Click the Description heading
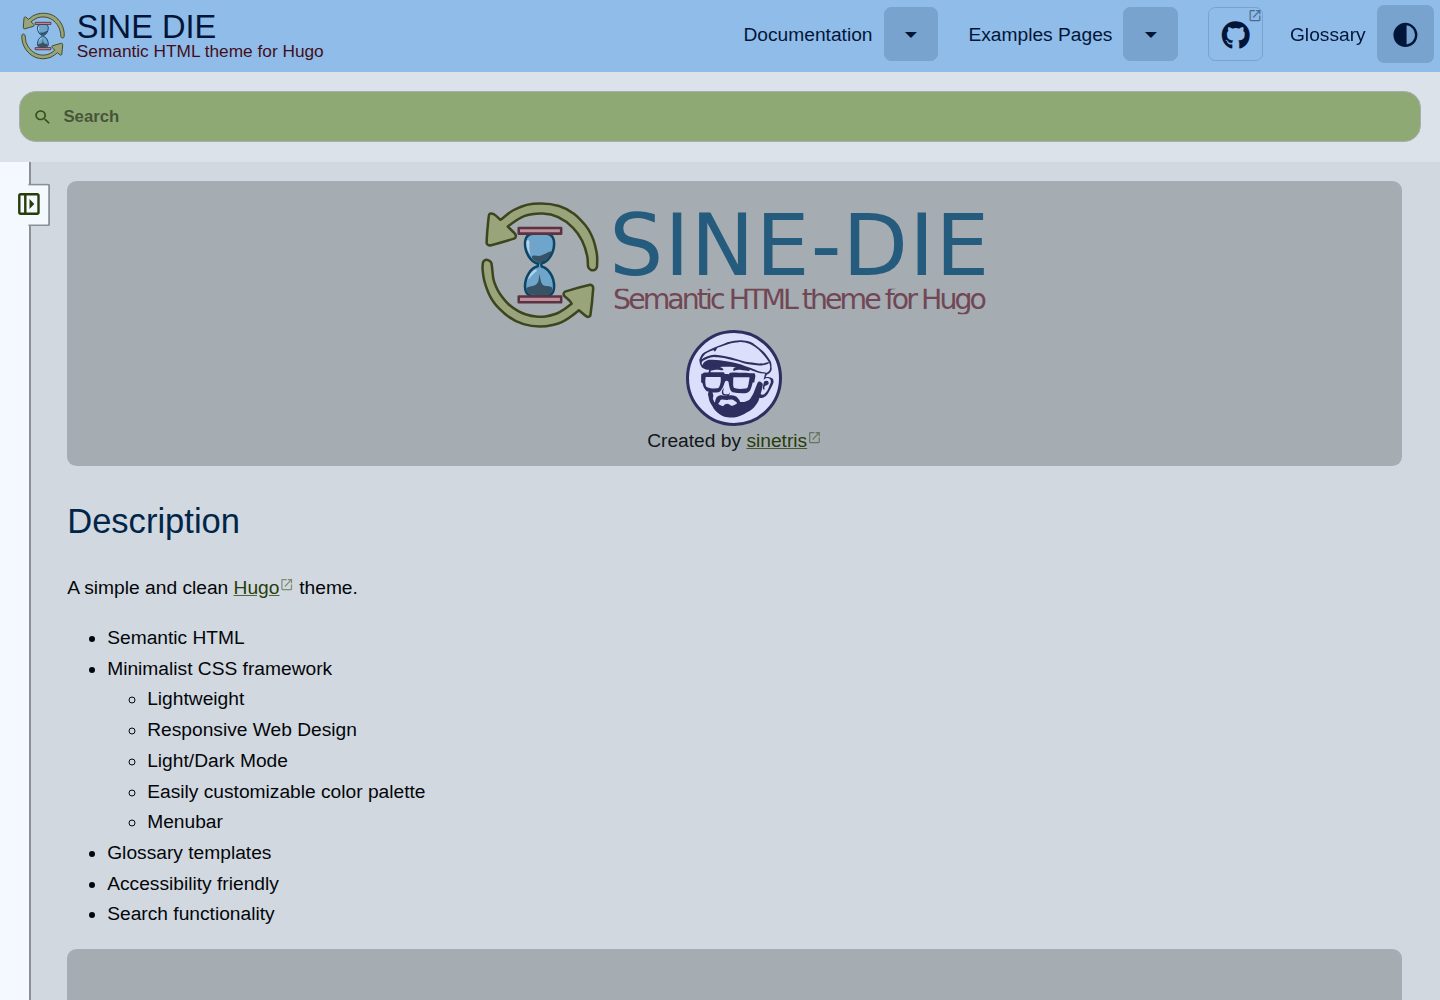Viewport: 1440px width, 1000px height. [153, 521]
